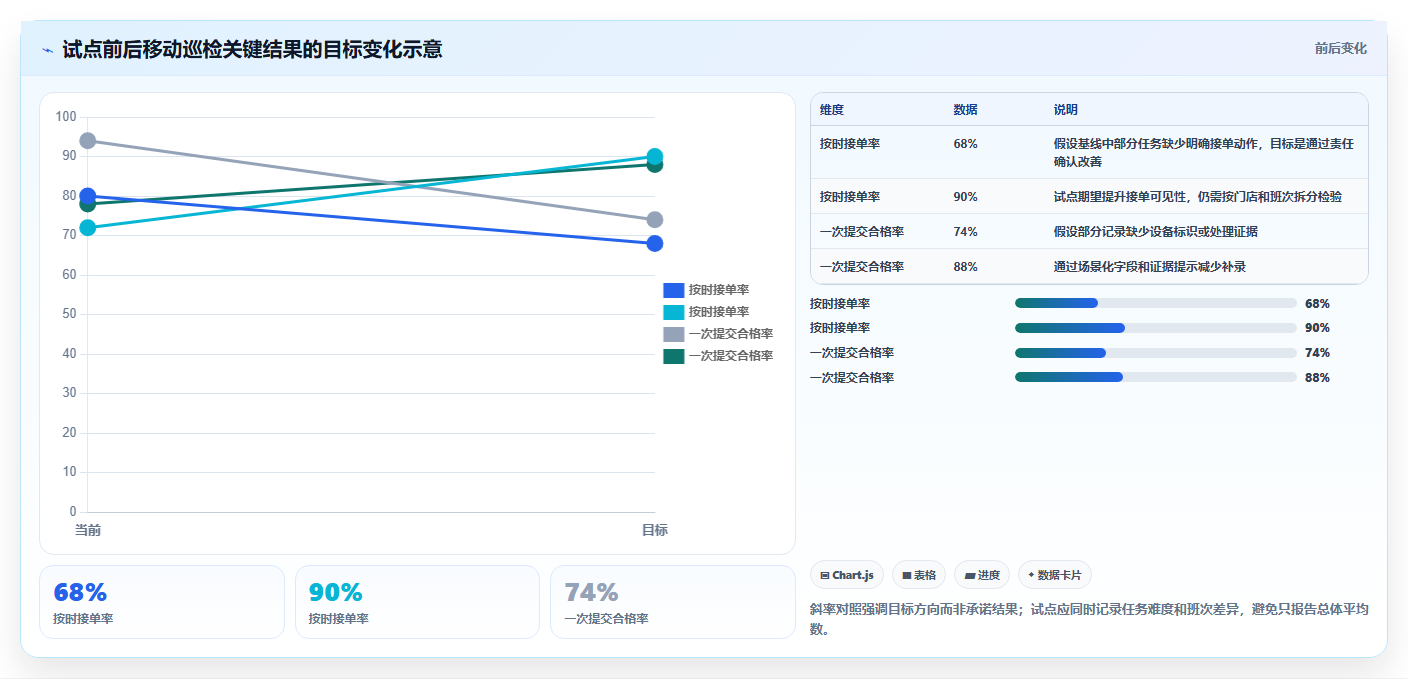
Task: Open the 90% 按时接单率 stat card
Action: [x=417, y=602]
